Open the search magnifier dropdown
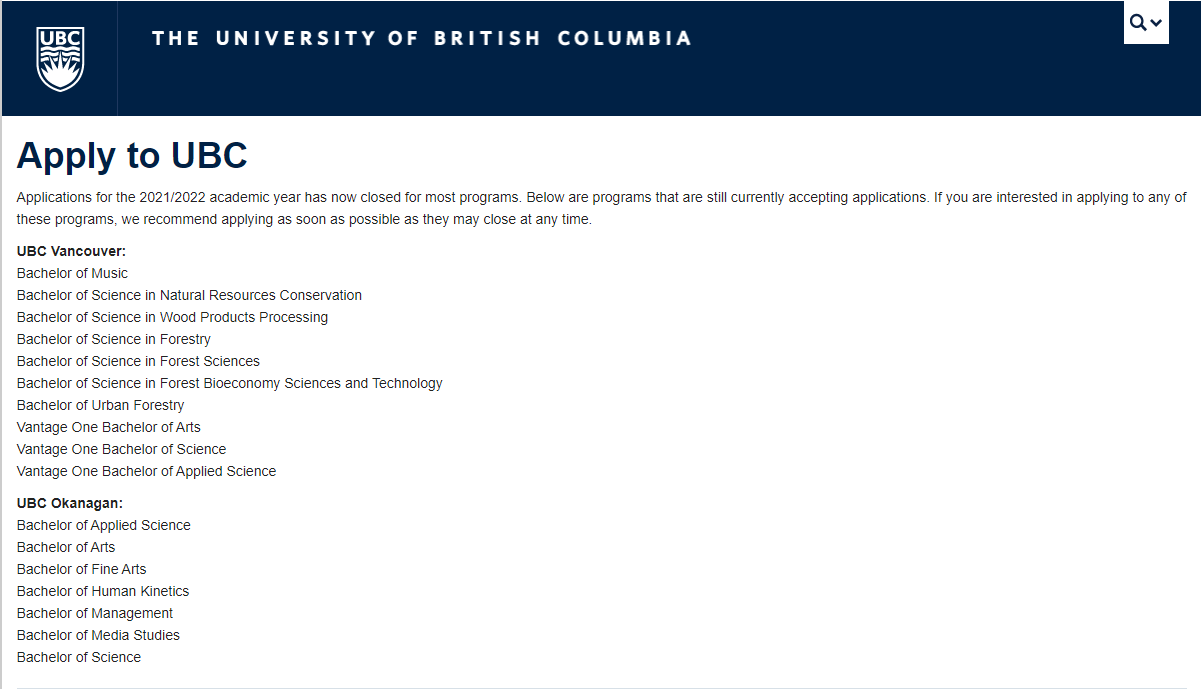This screenshot has width=1201, height=689. tap(1146, 23)
